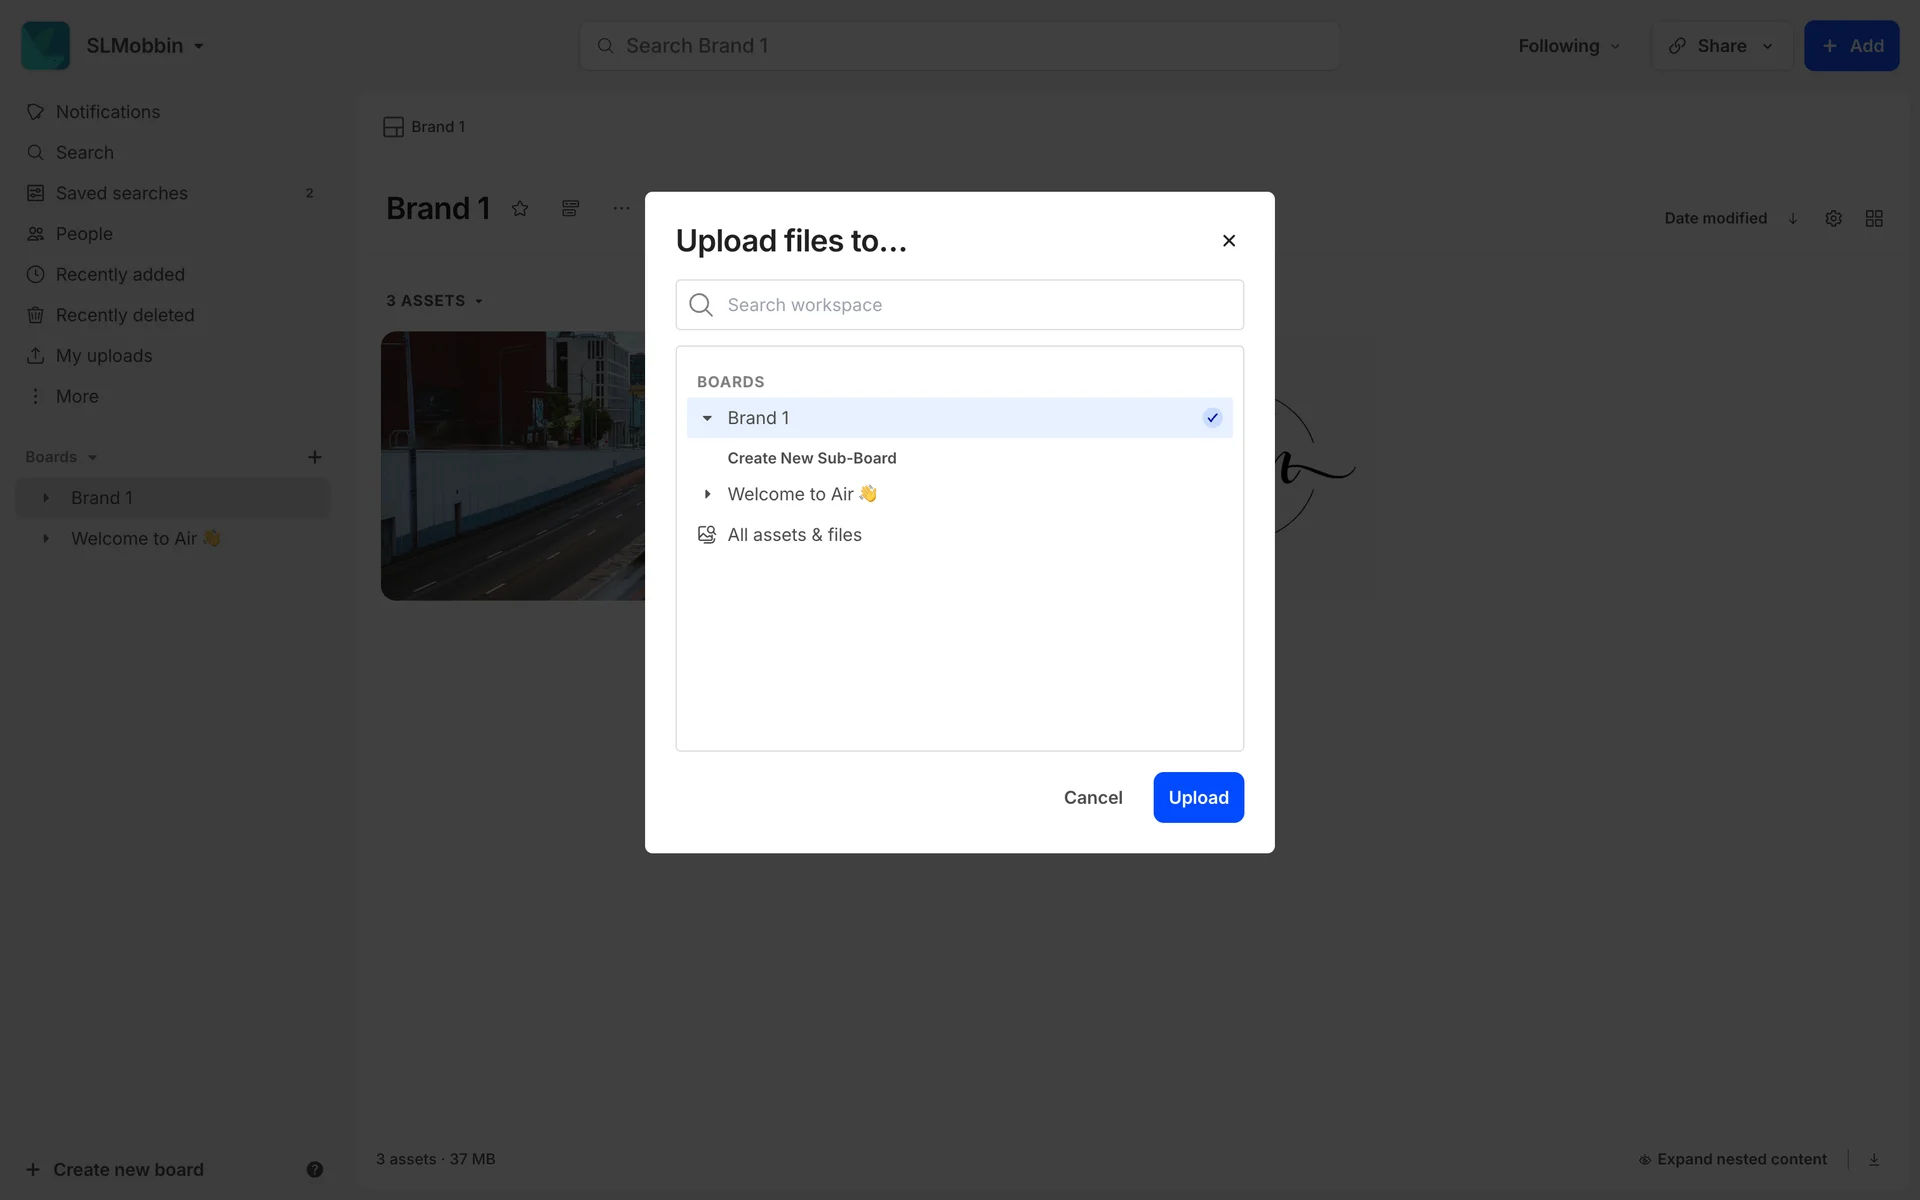1920x1200 pixels.
Task: Toggle Expand nested content
Action: (x=1732, y=1159)
